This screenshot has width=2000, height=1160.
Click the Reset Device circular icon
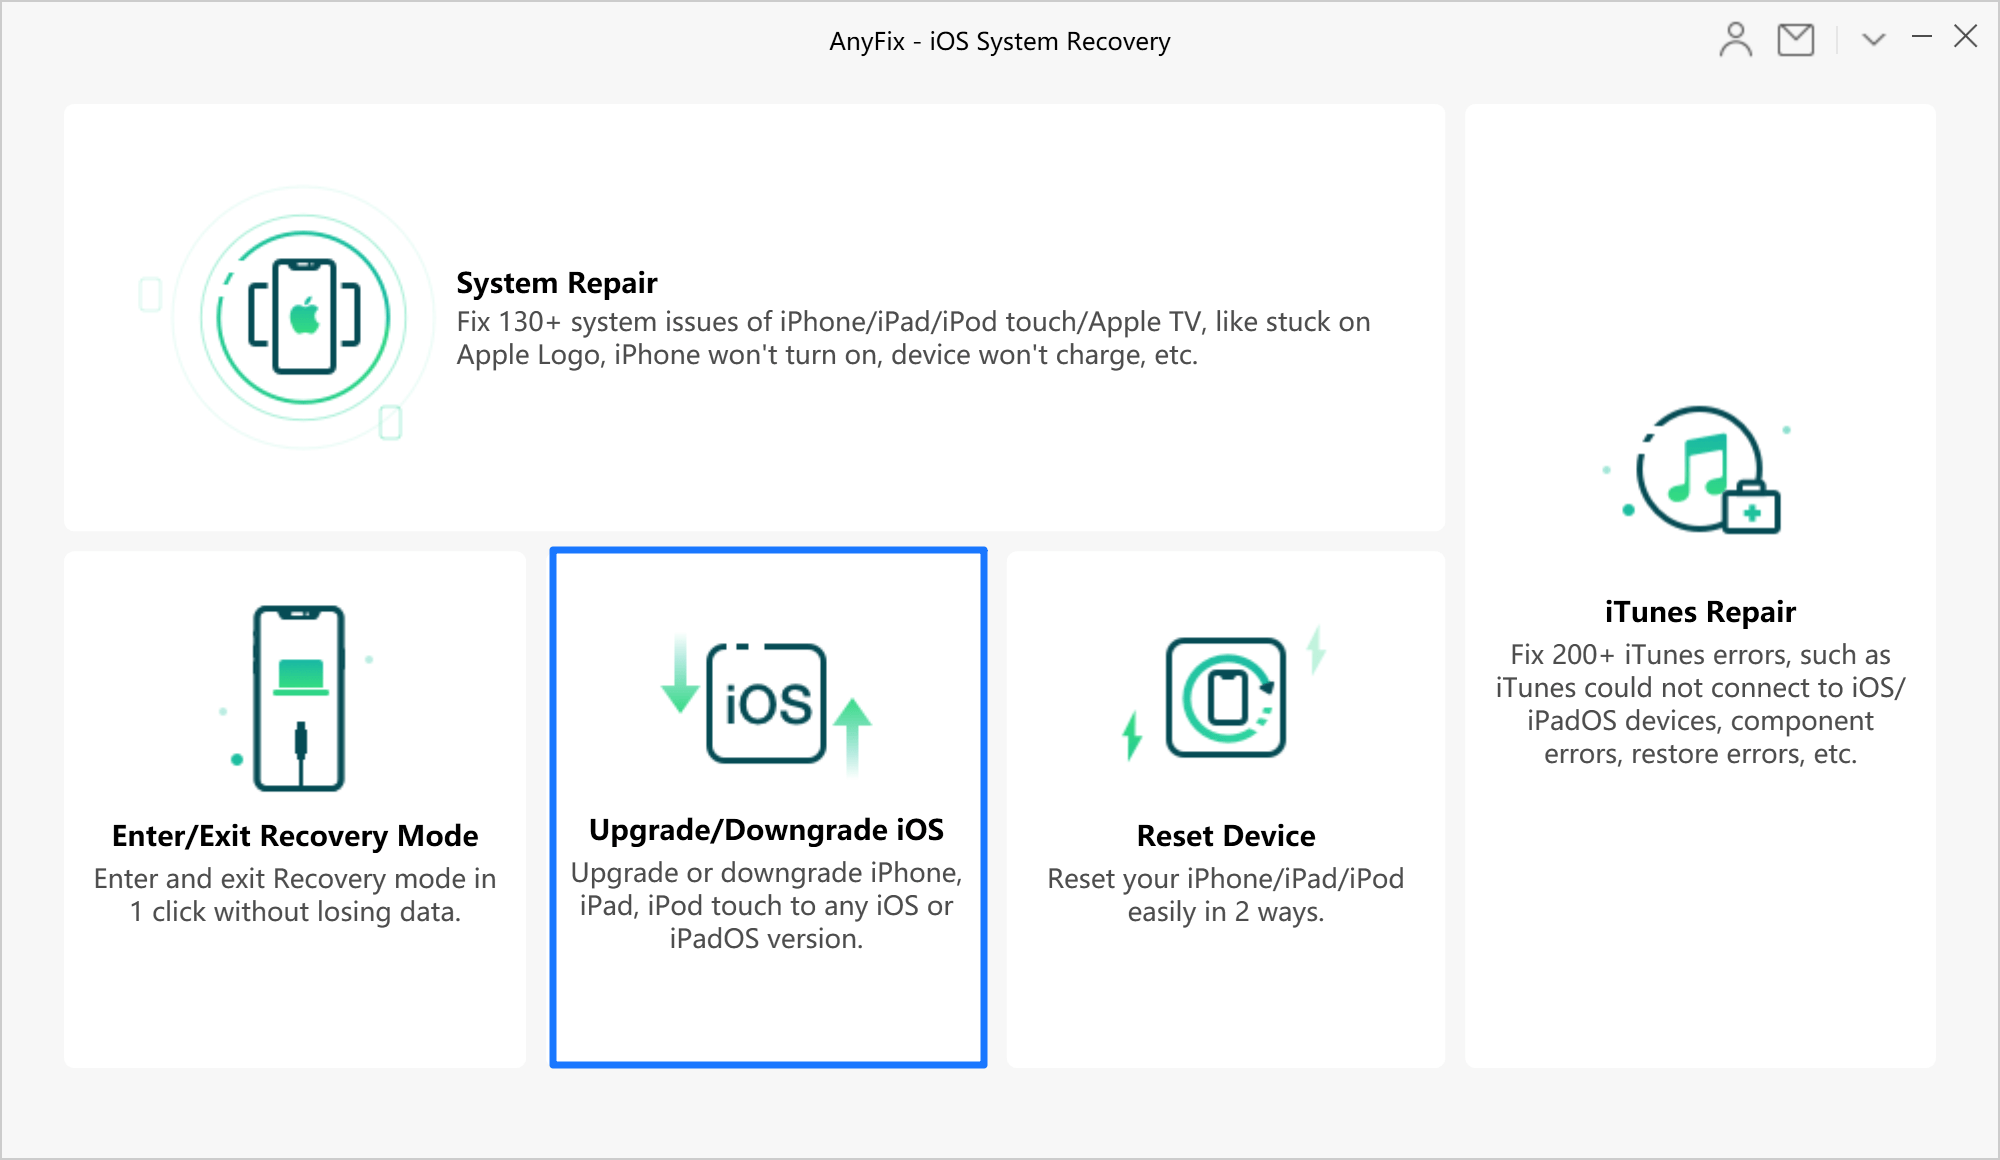(1226, 697)
